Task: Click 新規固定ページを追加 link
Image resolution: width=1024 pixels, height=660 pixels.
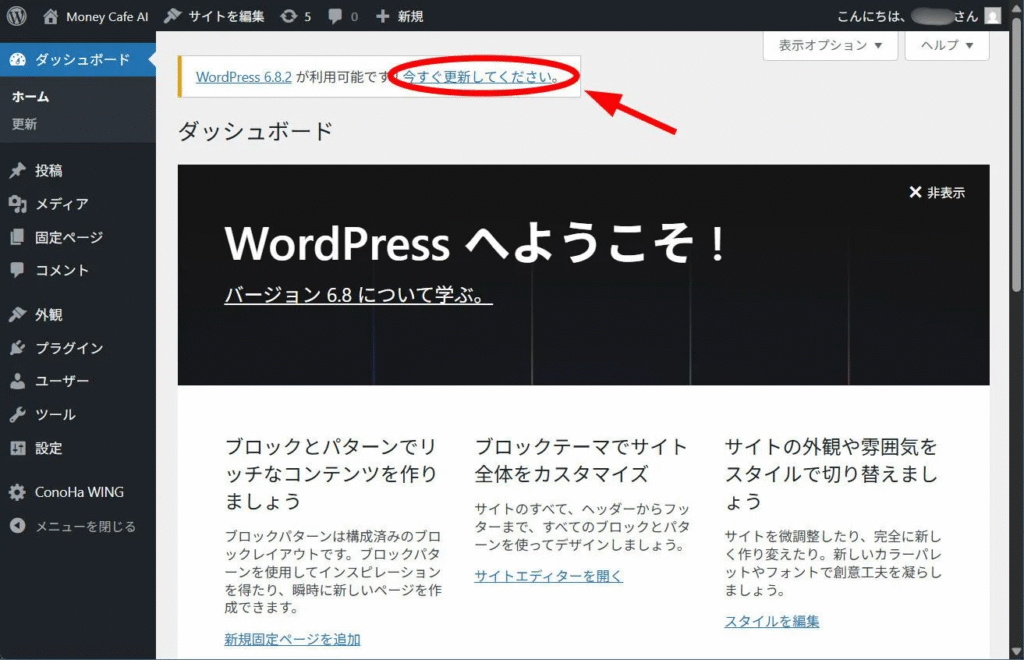Action: coord(292,639)
